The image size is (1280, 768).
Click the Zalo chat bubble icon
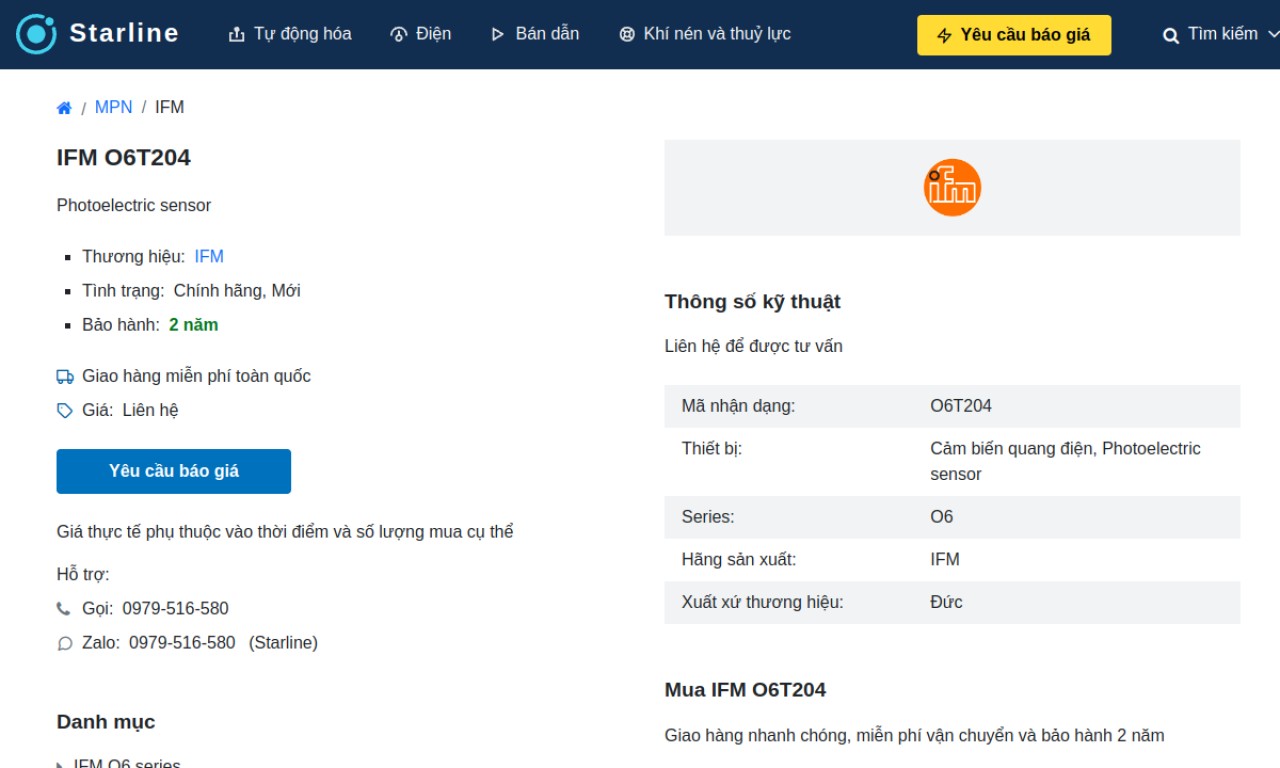click(x=65, y=643)
